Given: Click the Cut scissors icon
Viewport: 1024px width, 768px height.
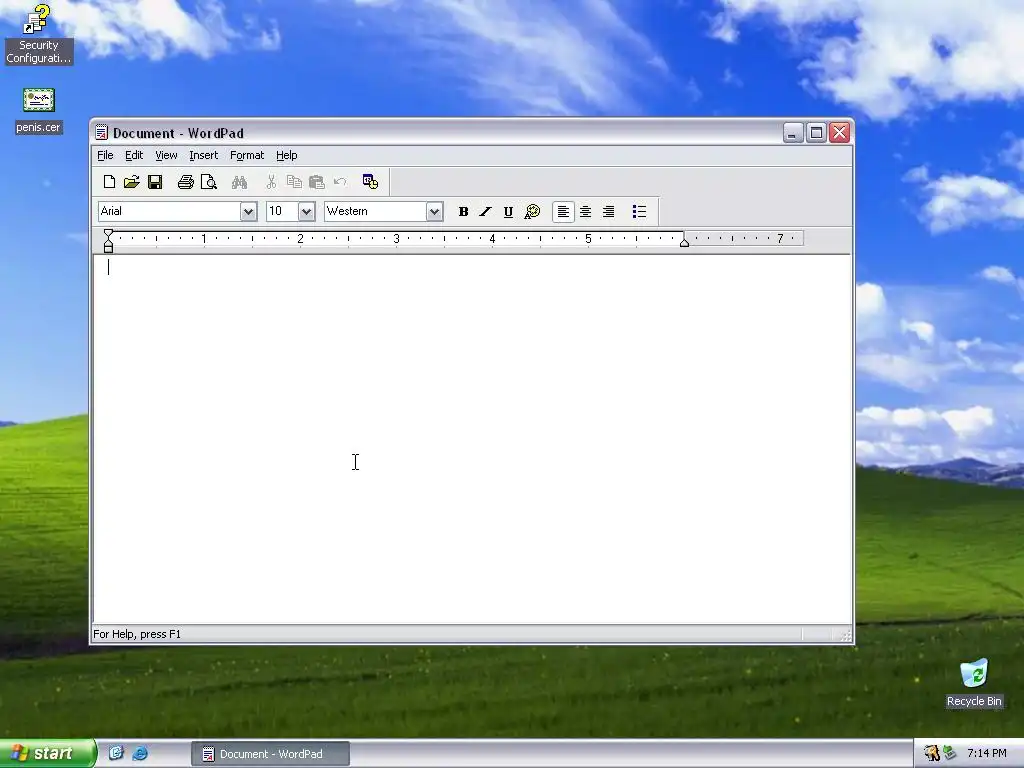Looking at the screenshot, I should coord(271,182).
